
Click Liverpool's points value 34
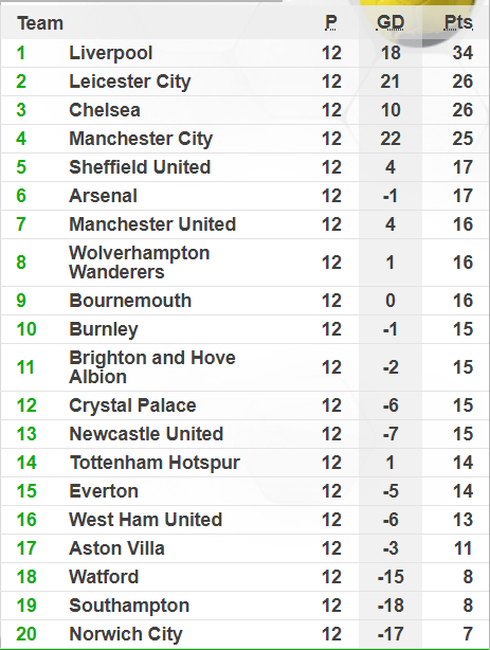point(463,53)
